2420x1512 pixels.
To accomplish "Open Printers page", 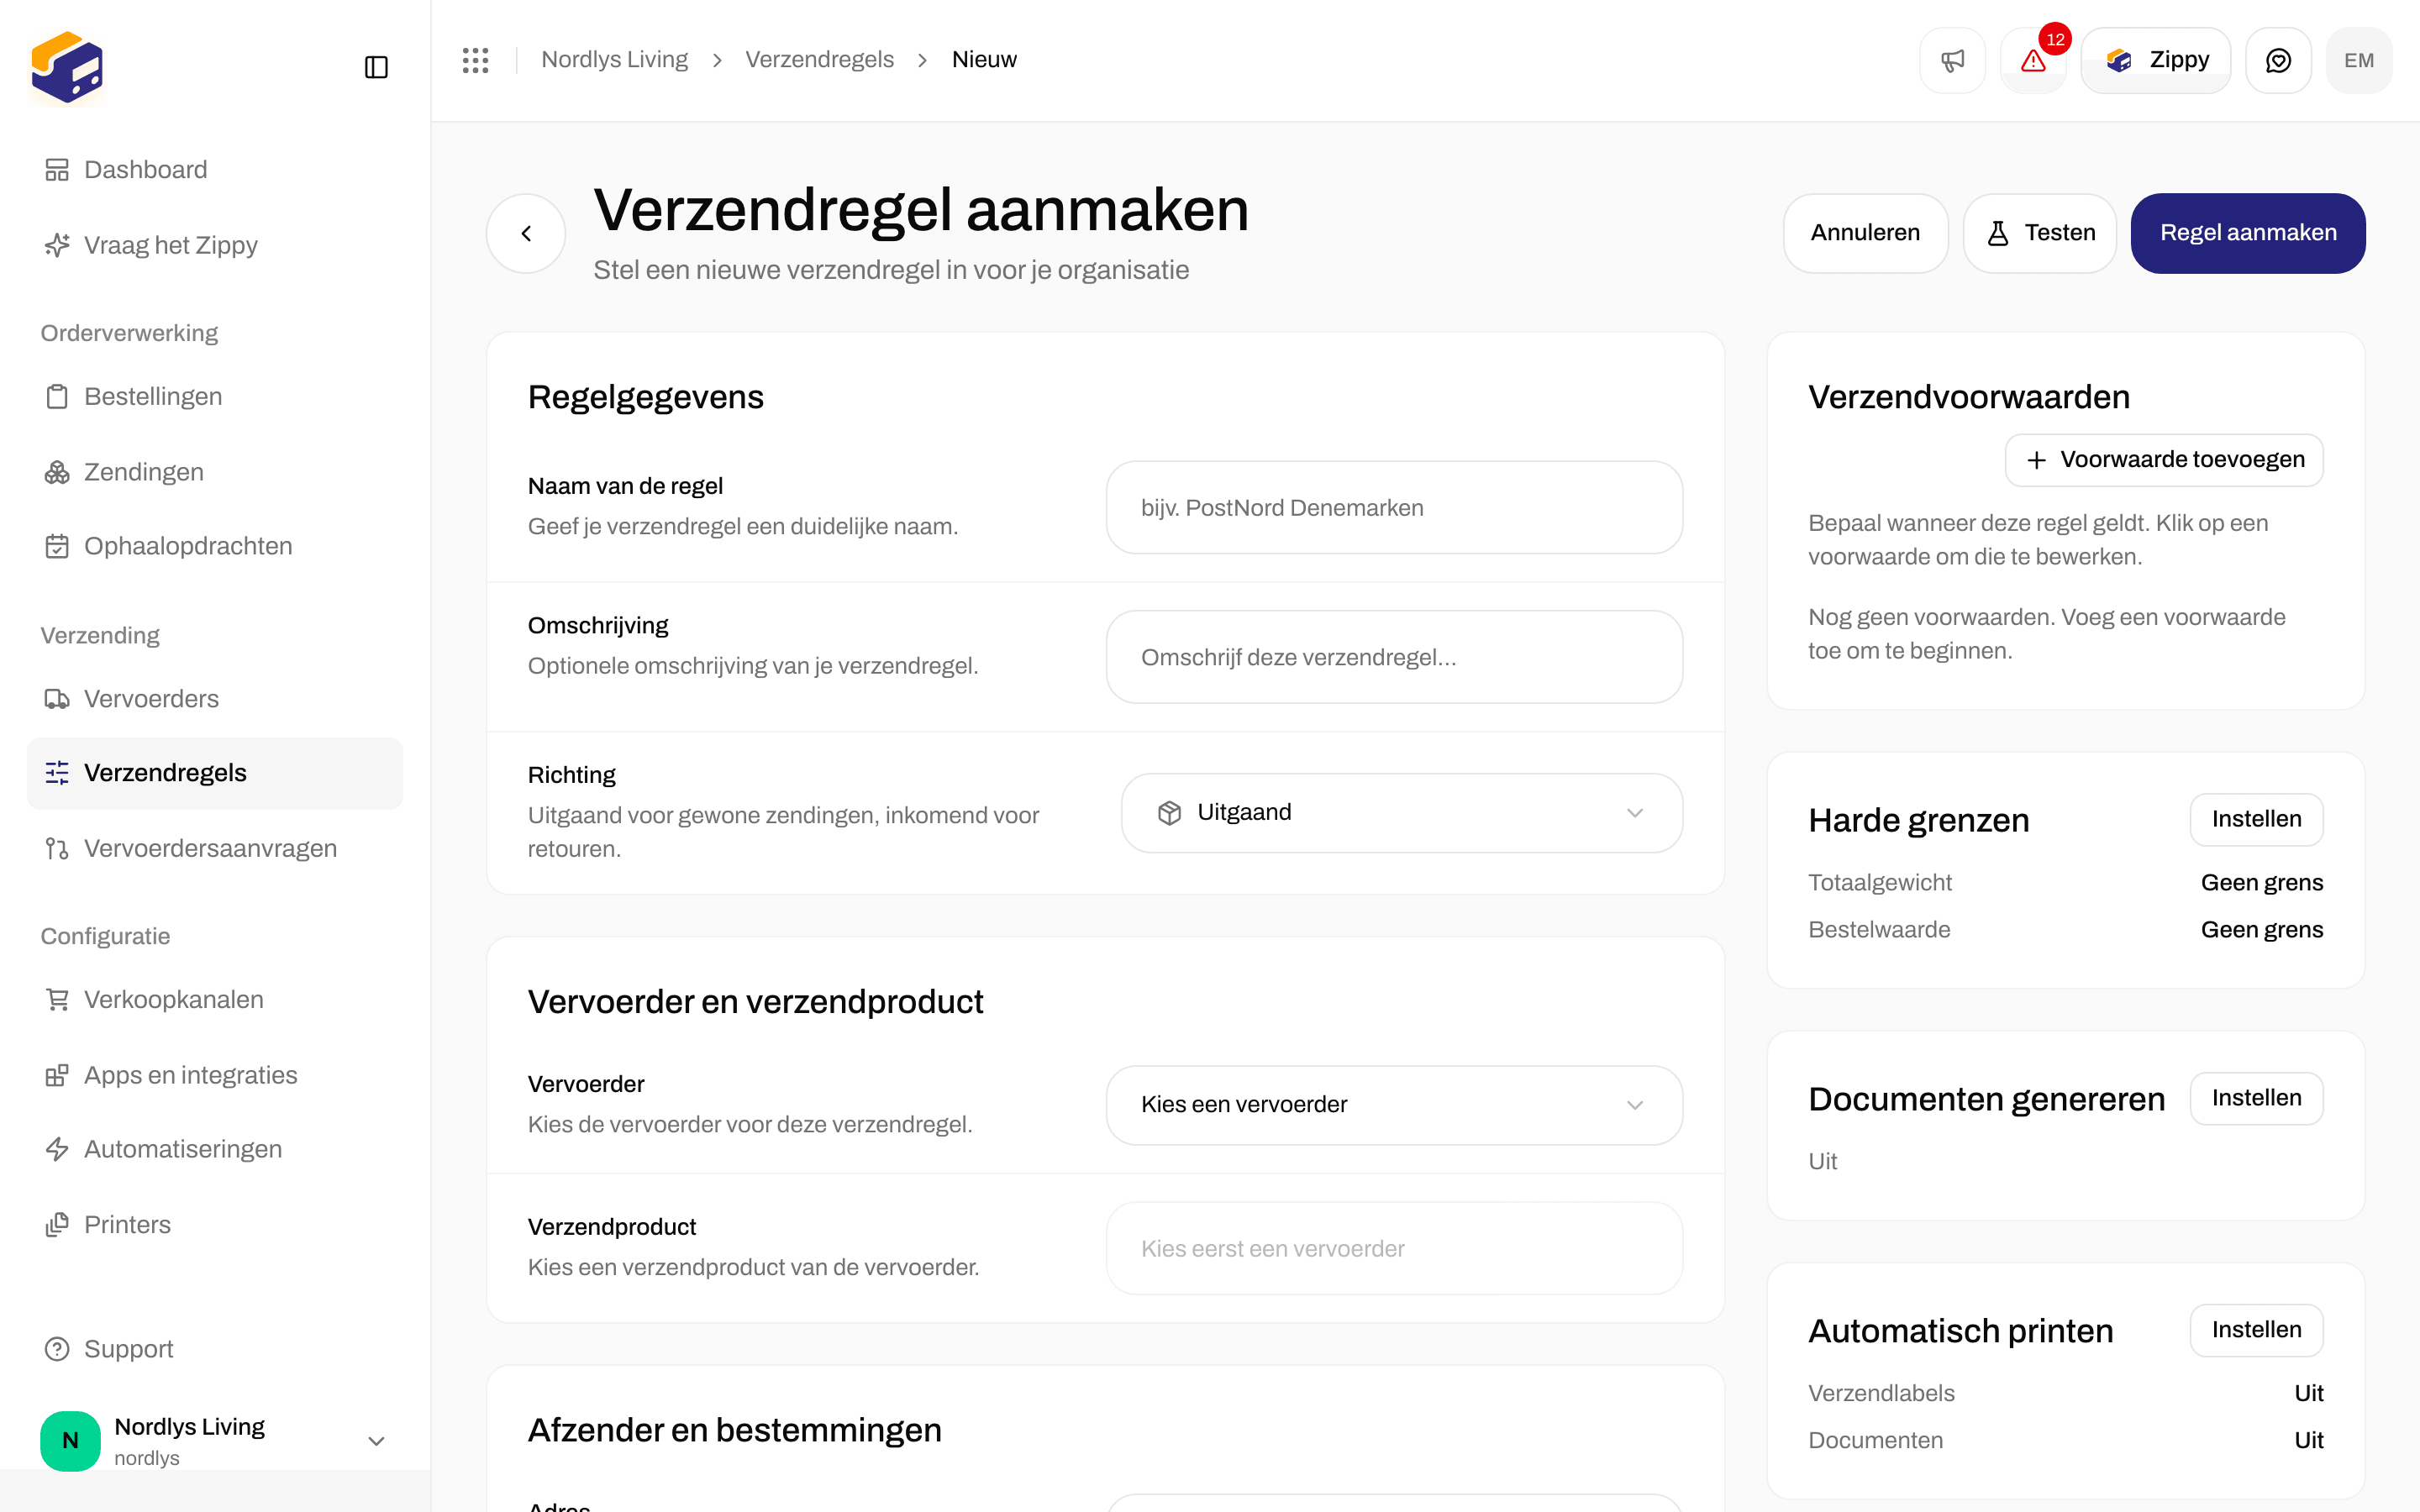I will 215,1225.
